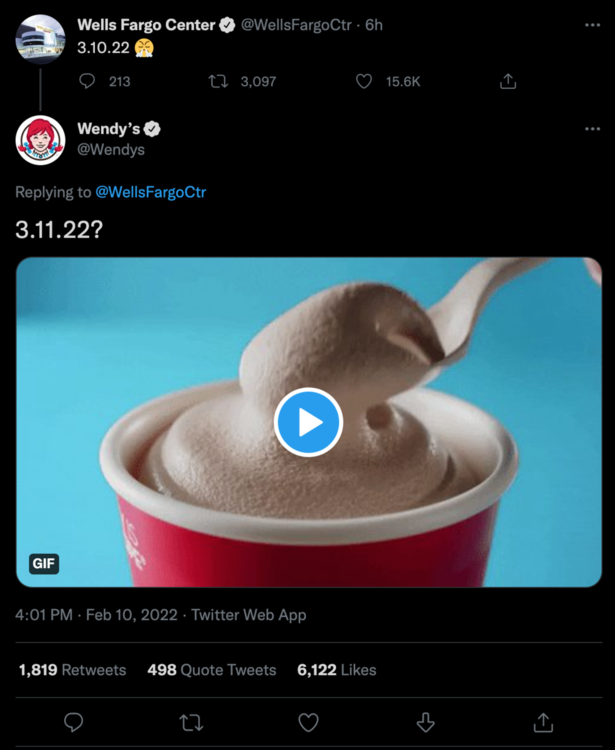The width and height of the screenshot is (615, 750).
Task: Like the Wells Fargo Center tweet
Action: point(364,81)
